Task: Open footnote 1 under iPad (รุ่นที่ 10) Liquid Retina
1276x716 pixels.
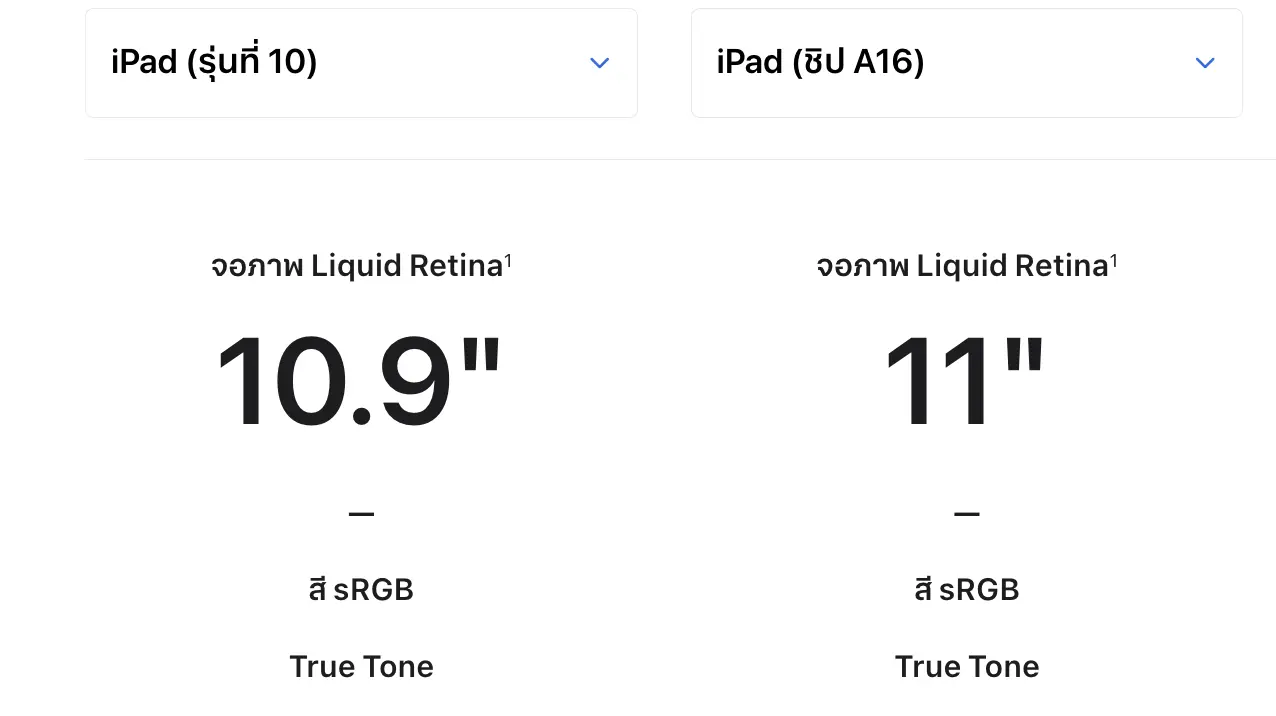Action: (x=508, y=259)
